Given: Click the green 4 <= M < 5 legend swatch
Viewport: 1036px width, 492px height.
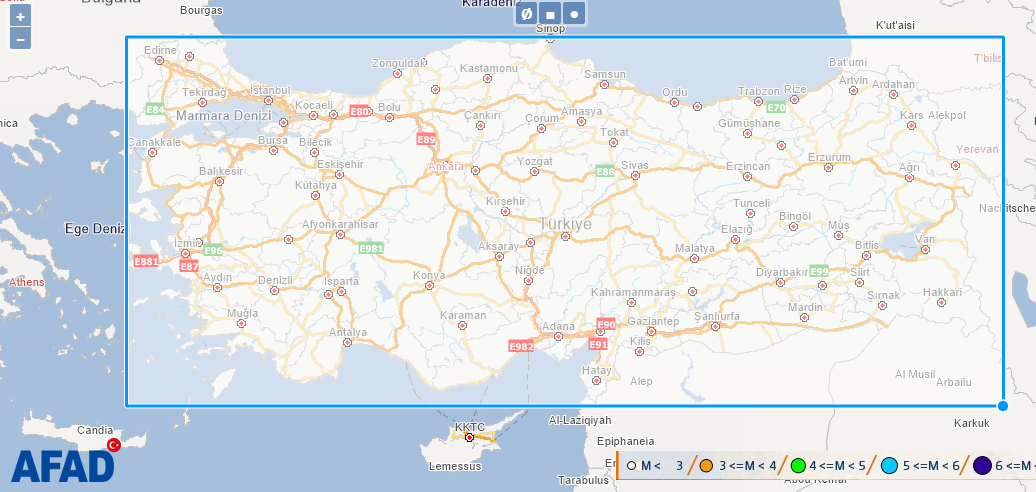Looking at the screenshot, I should pyautogui.click(x=798, y=466).
